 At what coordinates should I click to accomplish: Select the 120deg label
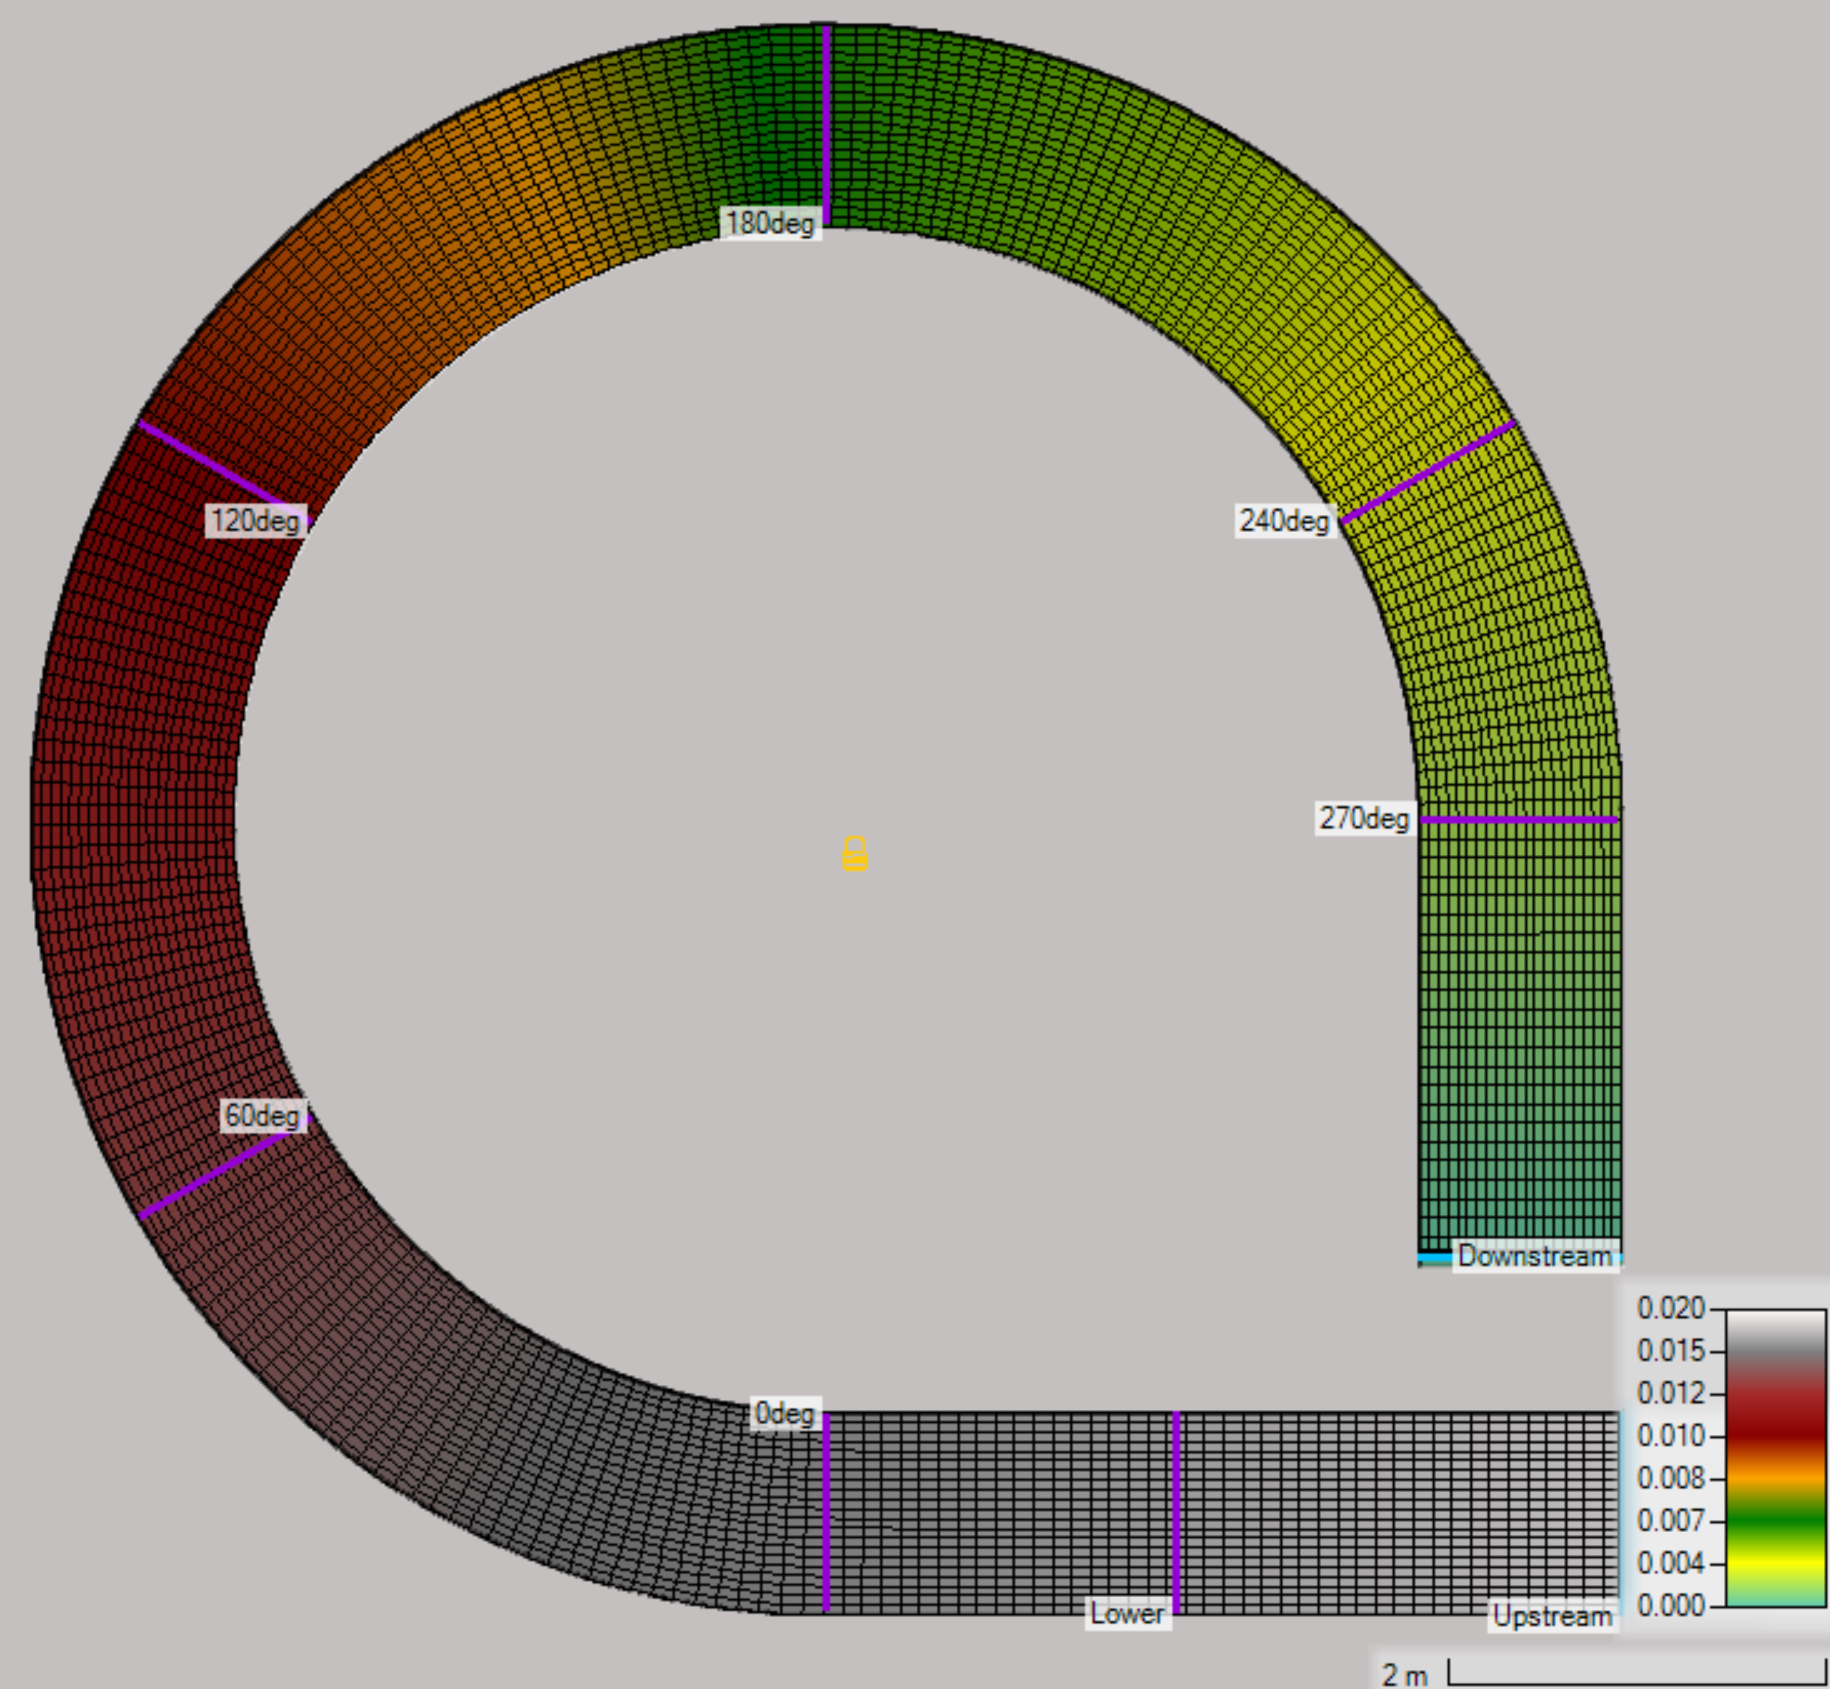[x=255, y=521]
